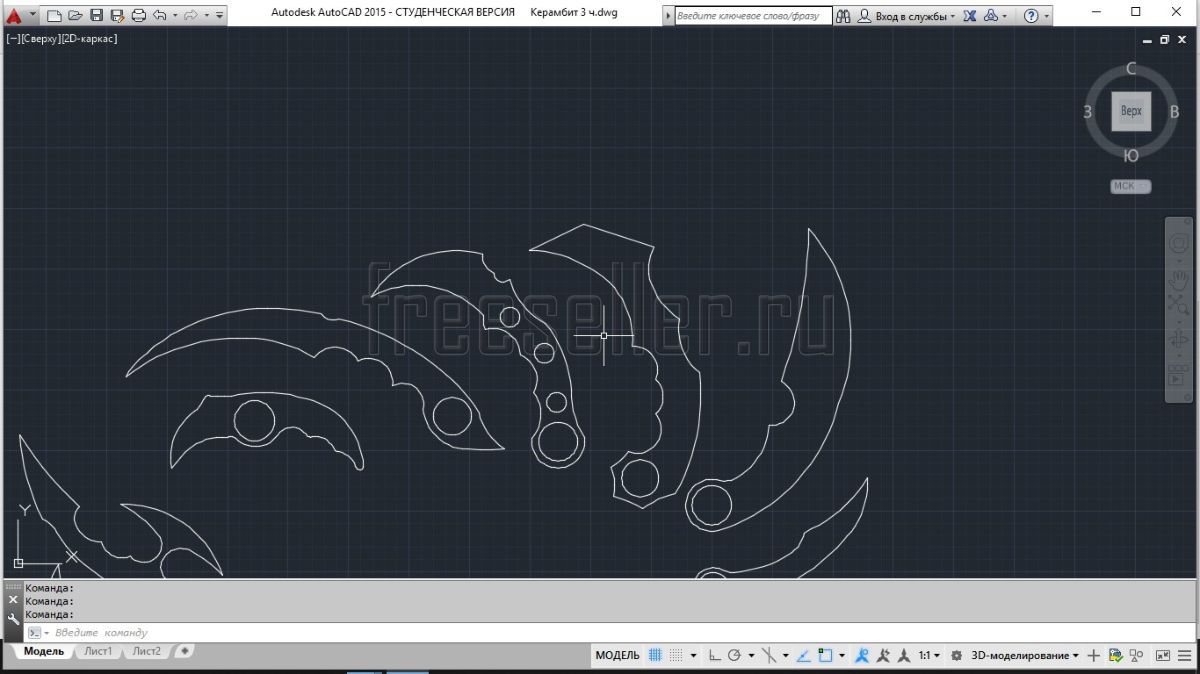Expand the Quick Access Toolbar customize arrow
The image size is (1200, 674).
point(220,15)
